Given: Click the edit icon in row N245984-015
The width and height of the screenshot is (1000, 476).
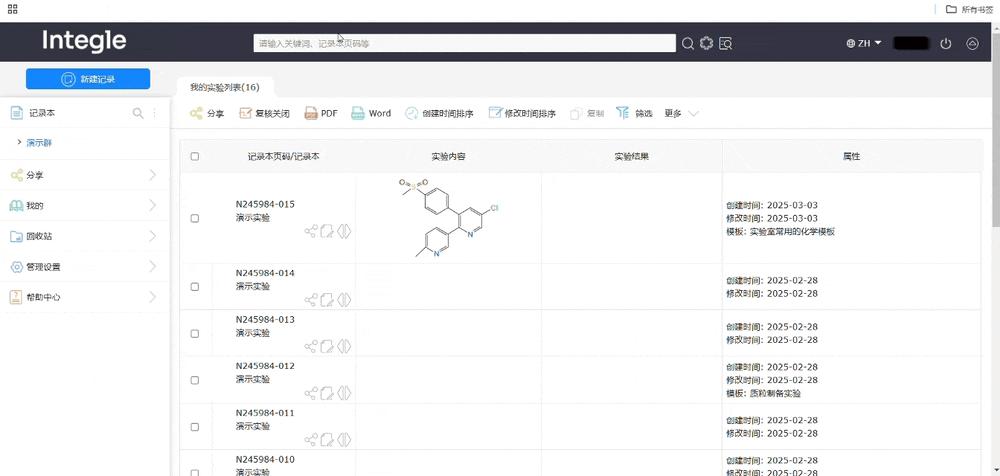Looking at the screenshot, I should point(327,231).
